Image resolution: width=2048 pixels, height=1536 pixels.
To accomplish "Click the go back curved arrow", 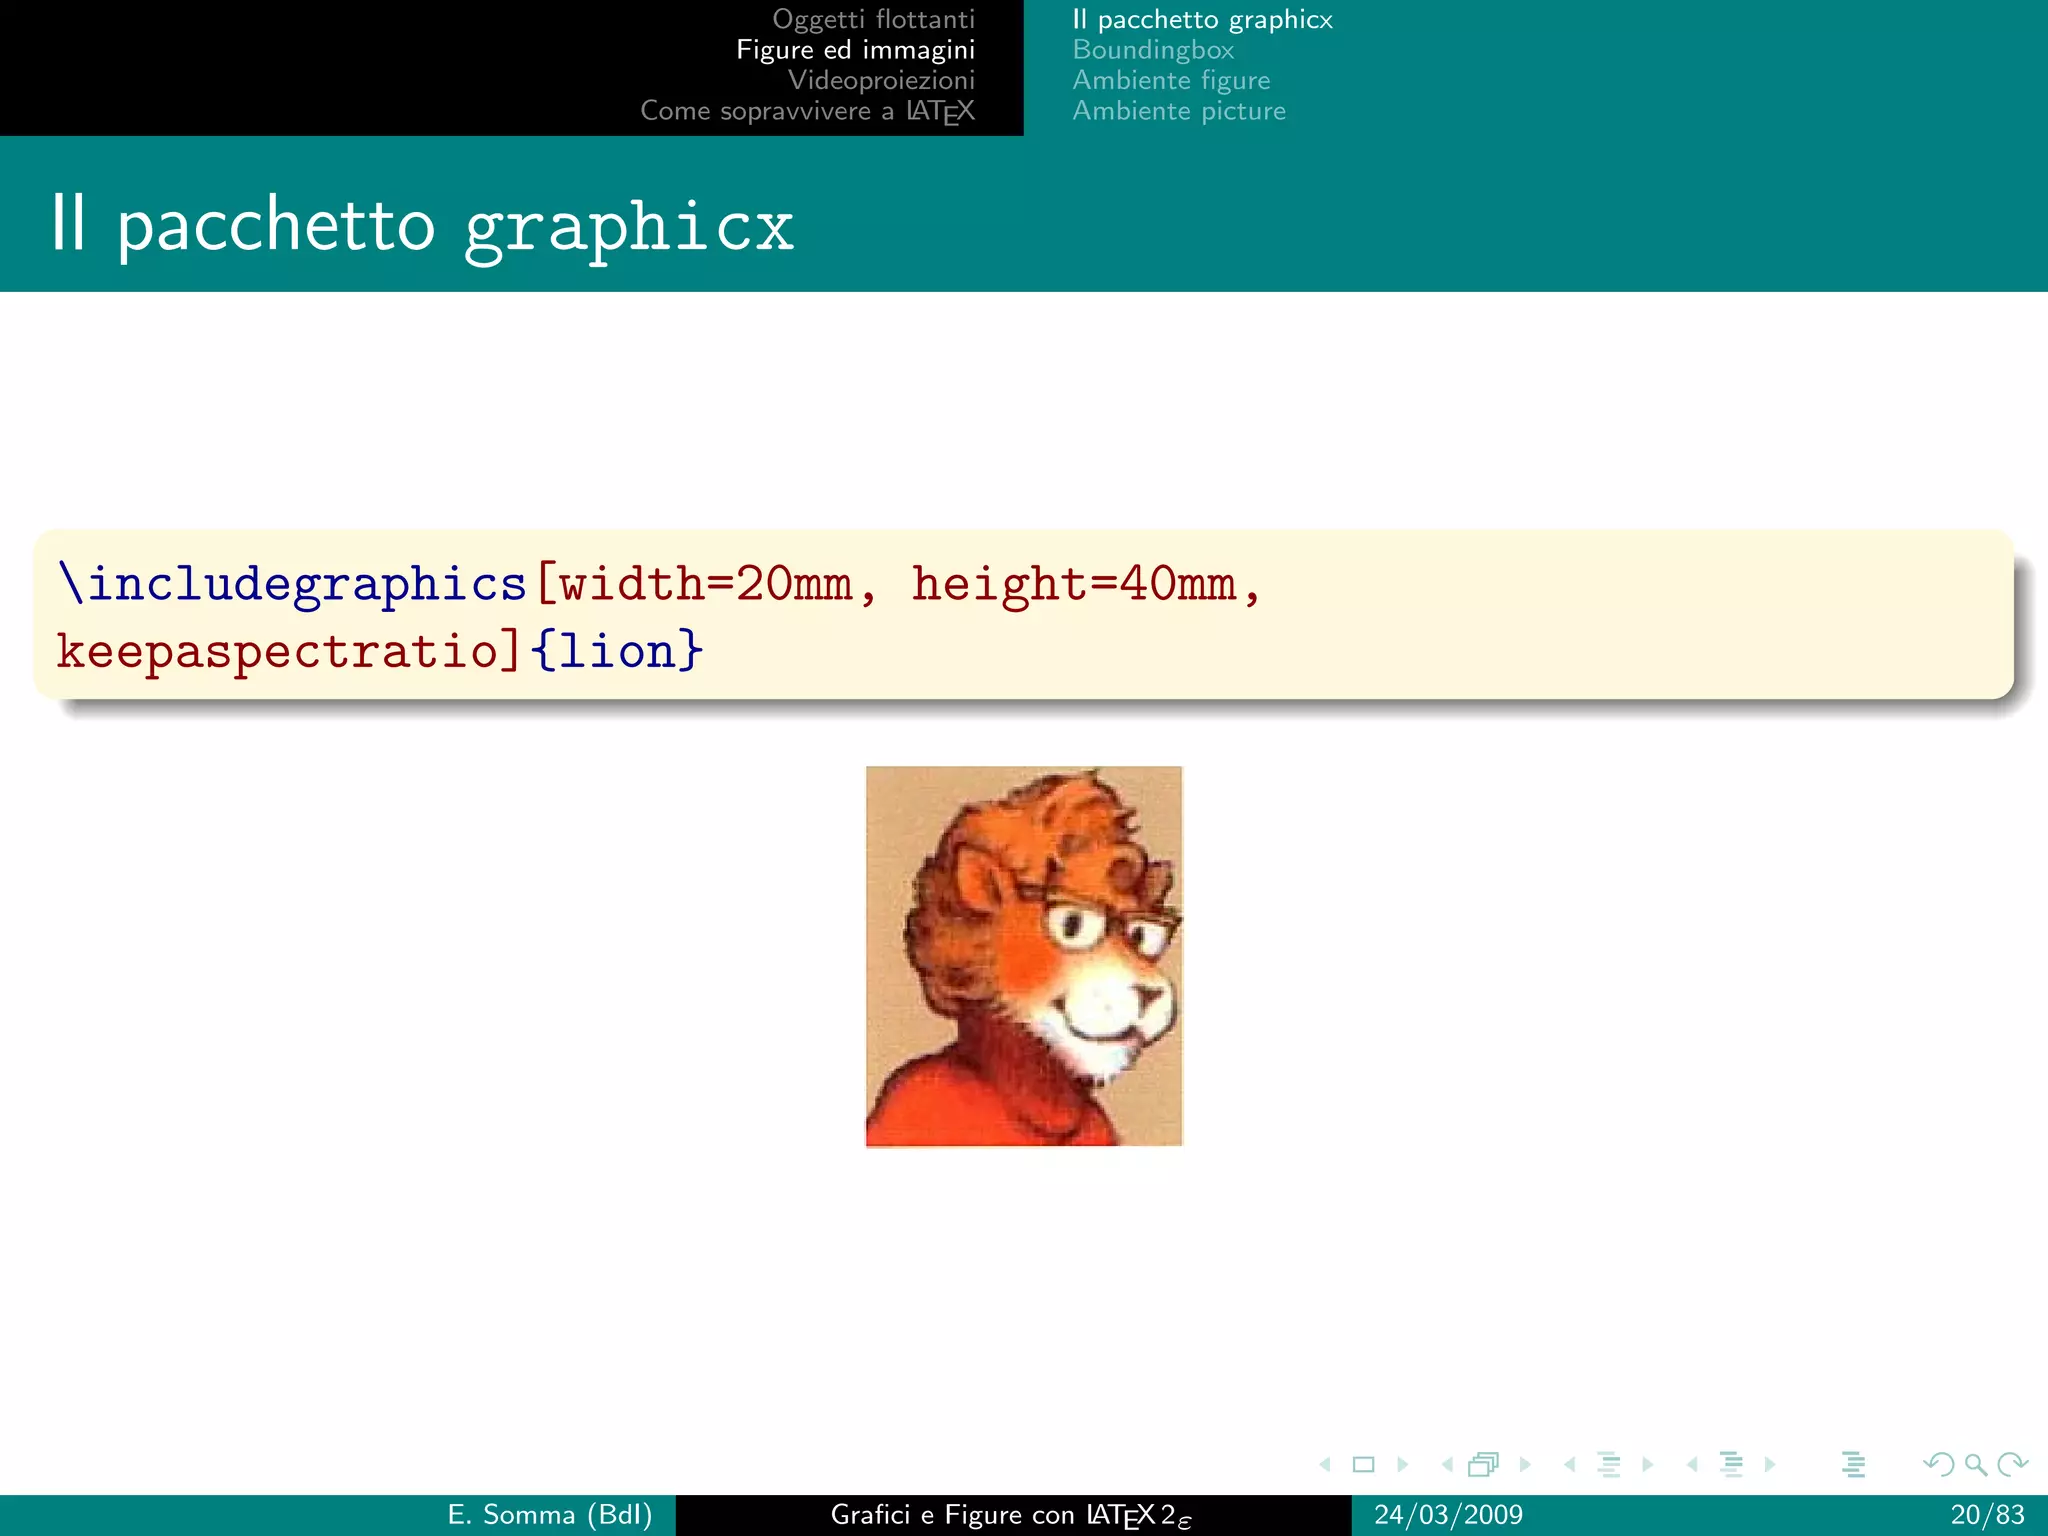I will pos(1938,1465).
